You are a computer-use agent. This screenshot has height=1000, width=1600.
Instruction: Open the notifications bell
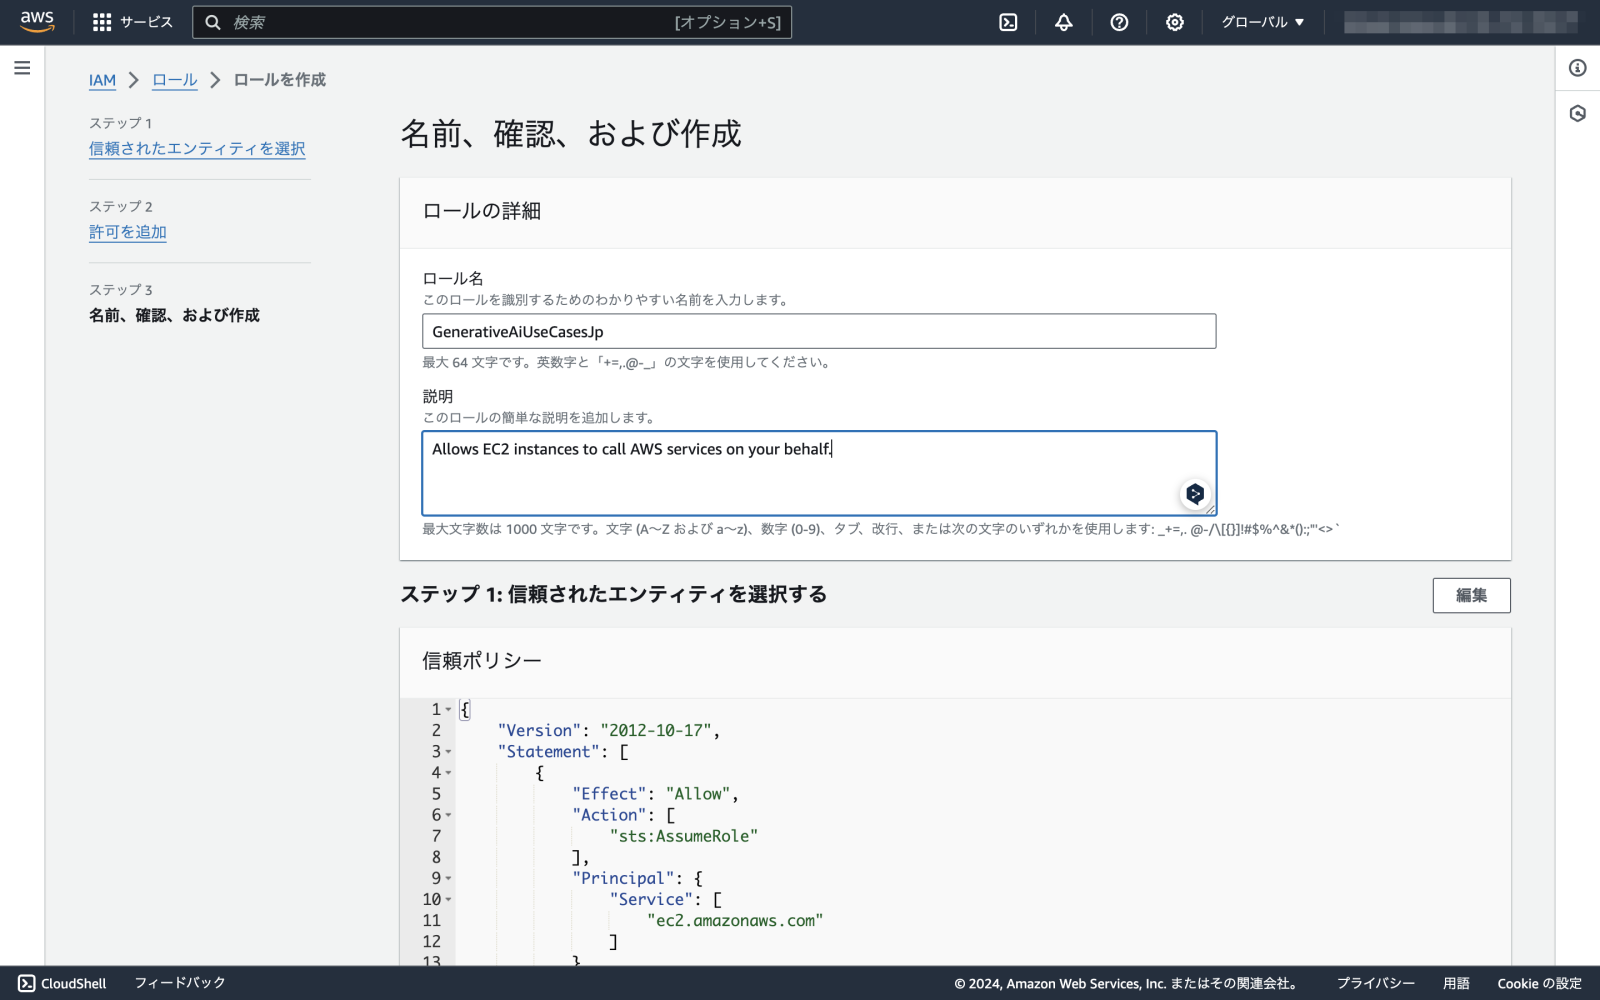(1063, 22)
